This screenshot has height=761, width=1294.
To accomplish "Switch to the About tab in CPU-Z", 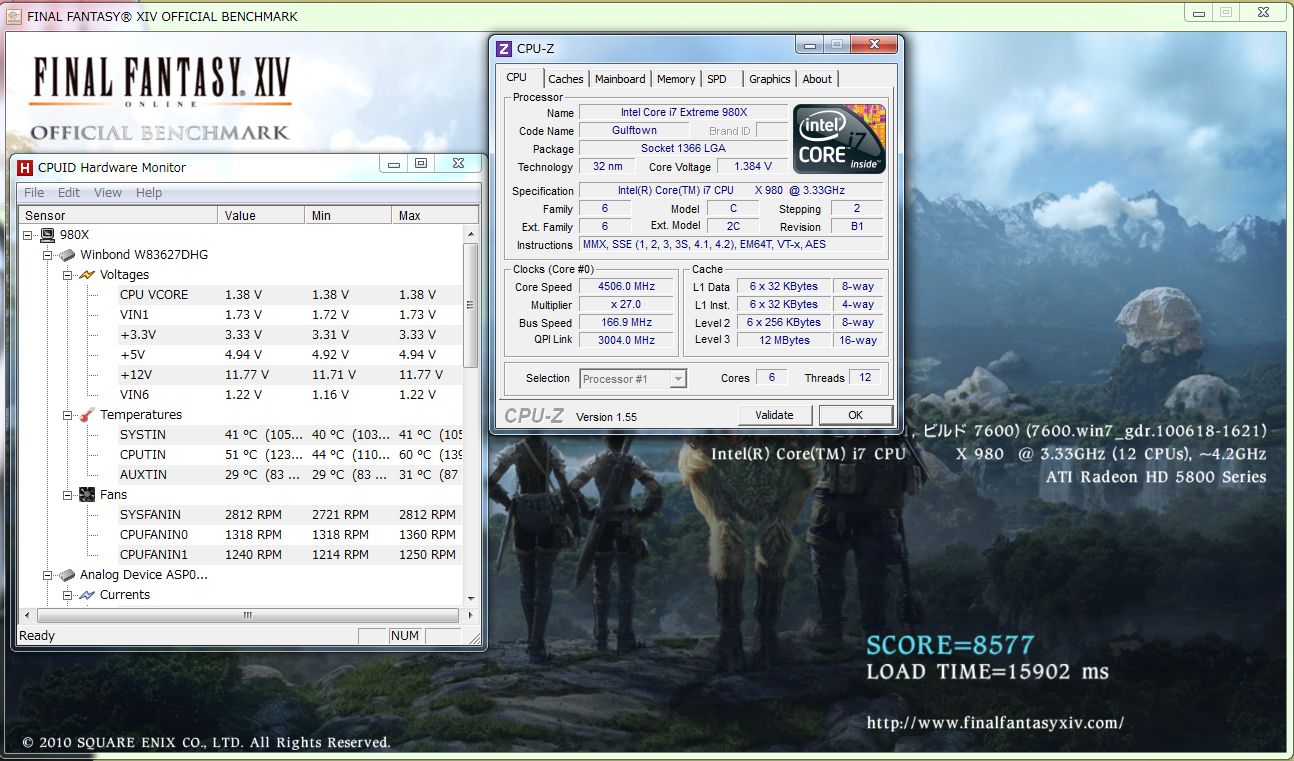I will pos(817,79).
